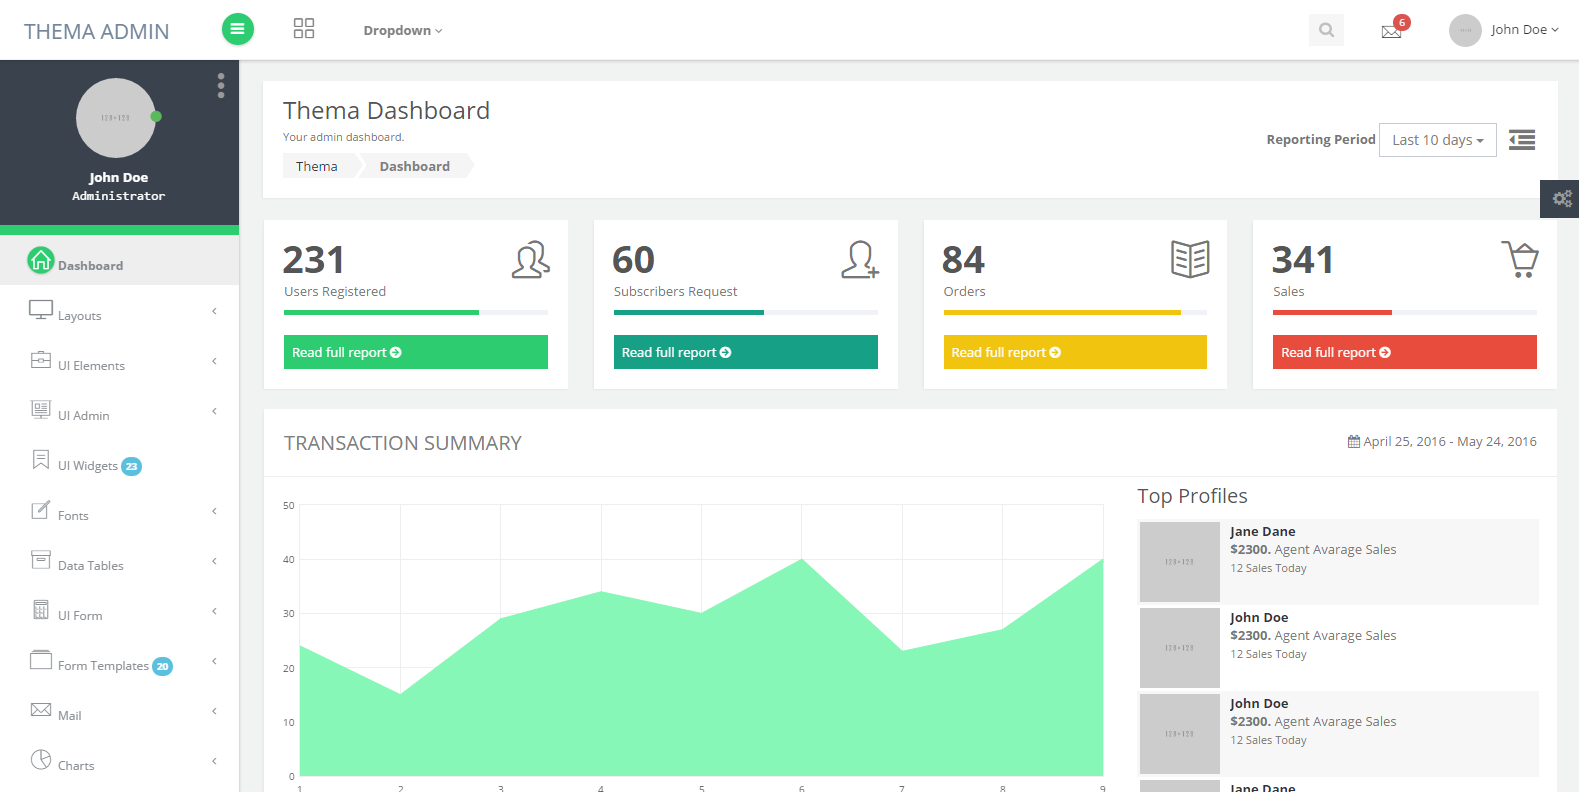Expand the Layouts sidebar submenu

click(80, 315)
